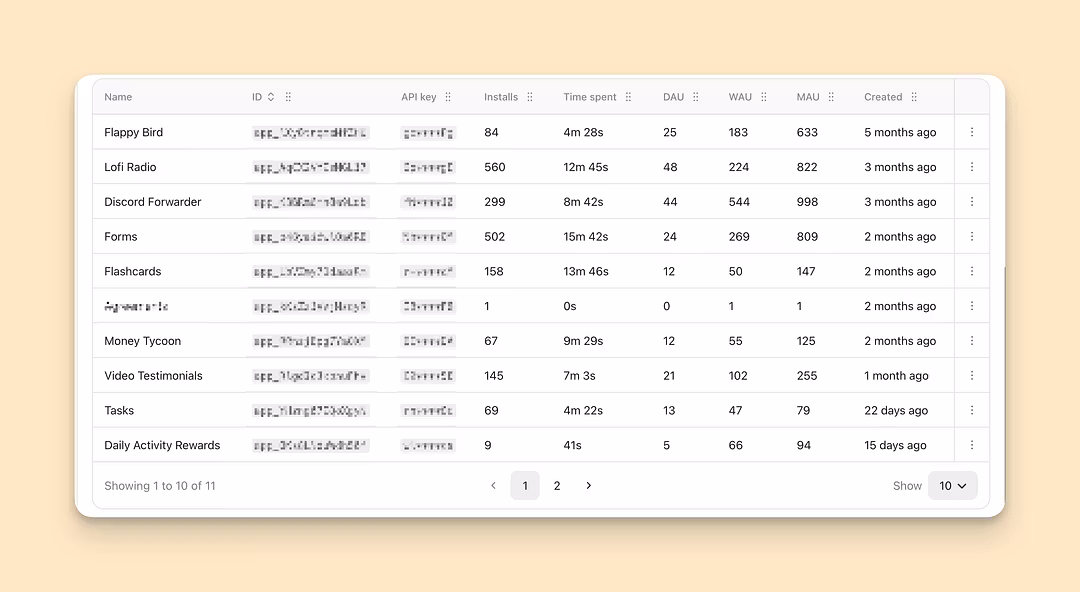Click the ID column sort arrows
The width and height of the screenshot is (1080, 592).
pos(271,97)
